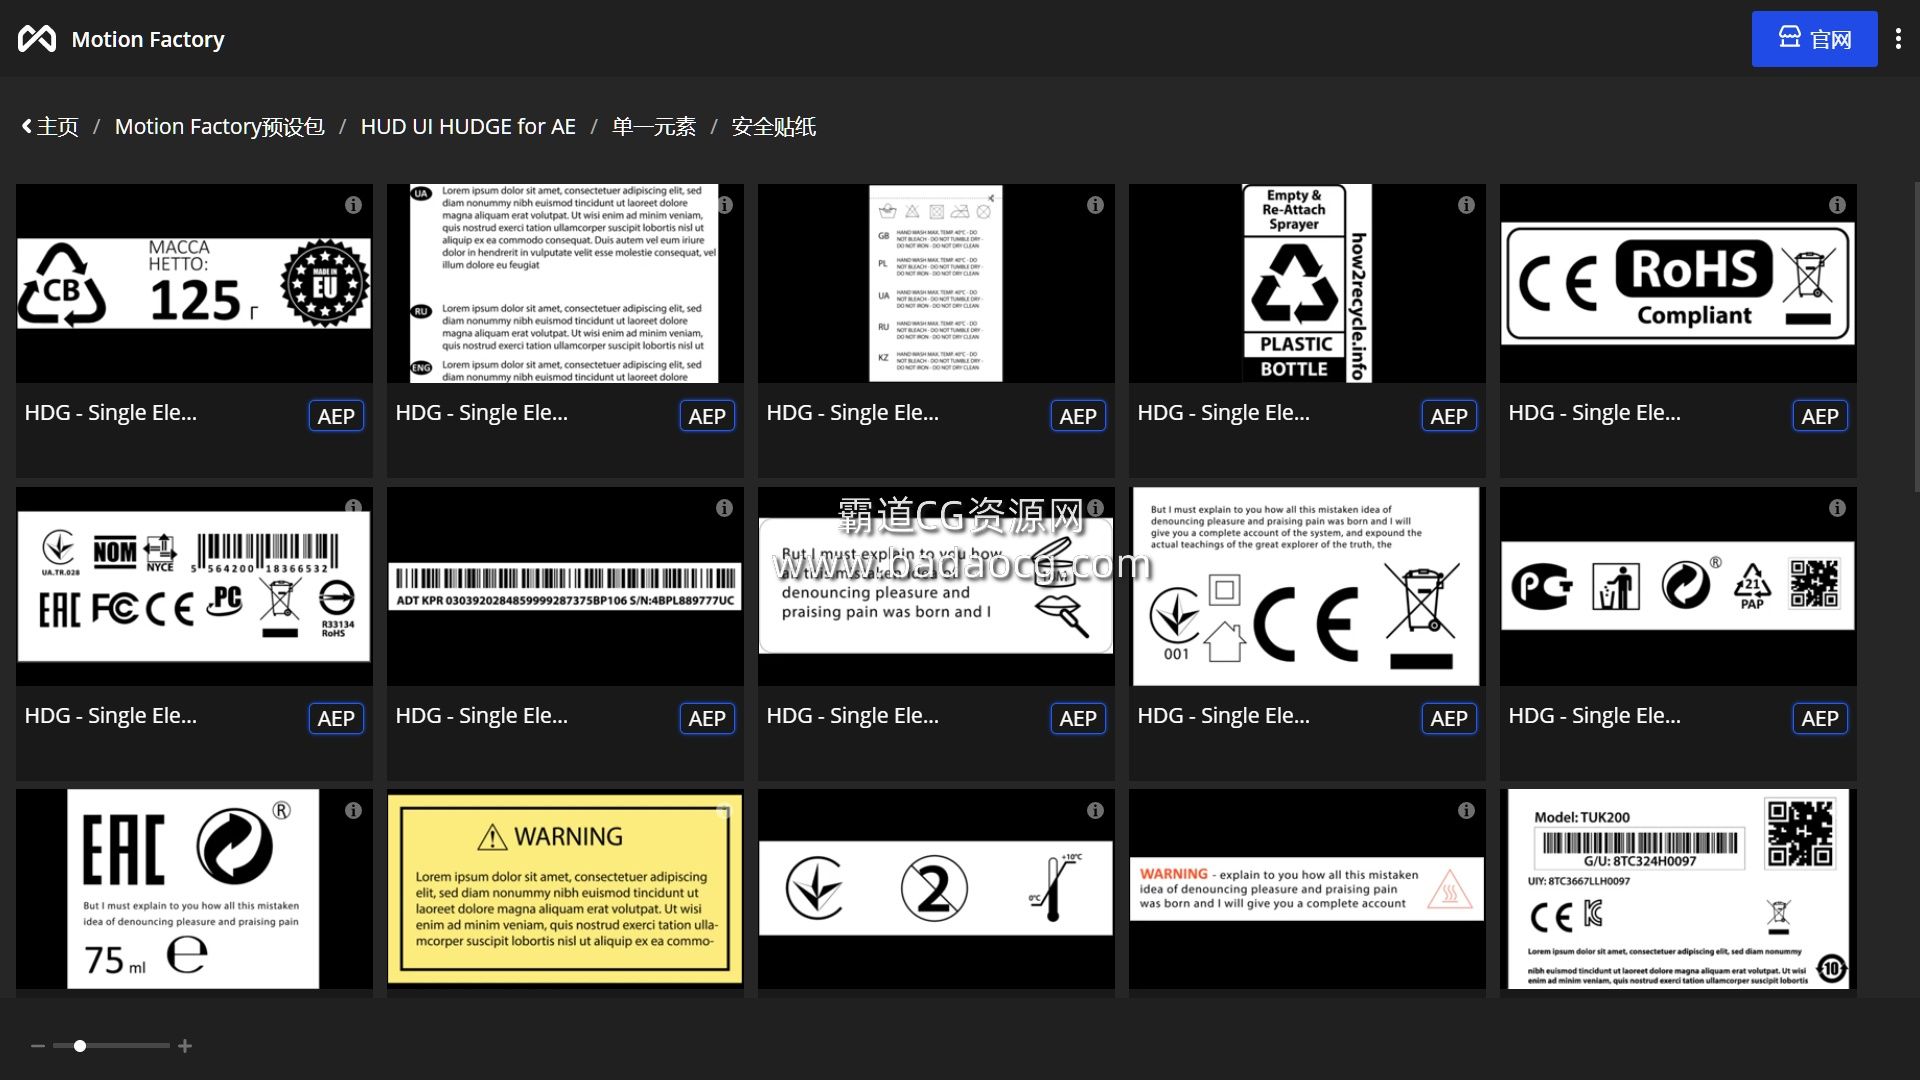Click AEP badge under Plastic Bottle sticker
Image resolution: width=1920 pixels, height=1080 pixels.
(x=1449, y=416)
